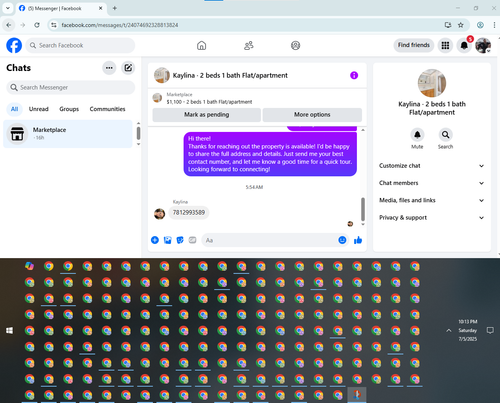Open a new Chrome tab

click(114, 8)
